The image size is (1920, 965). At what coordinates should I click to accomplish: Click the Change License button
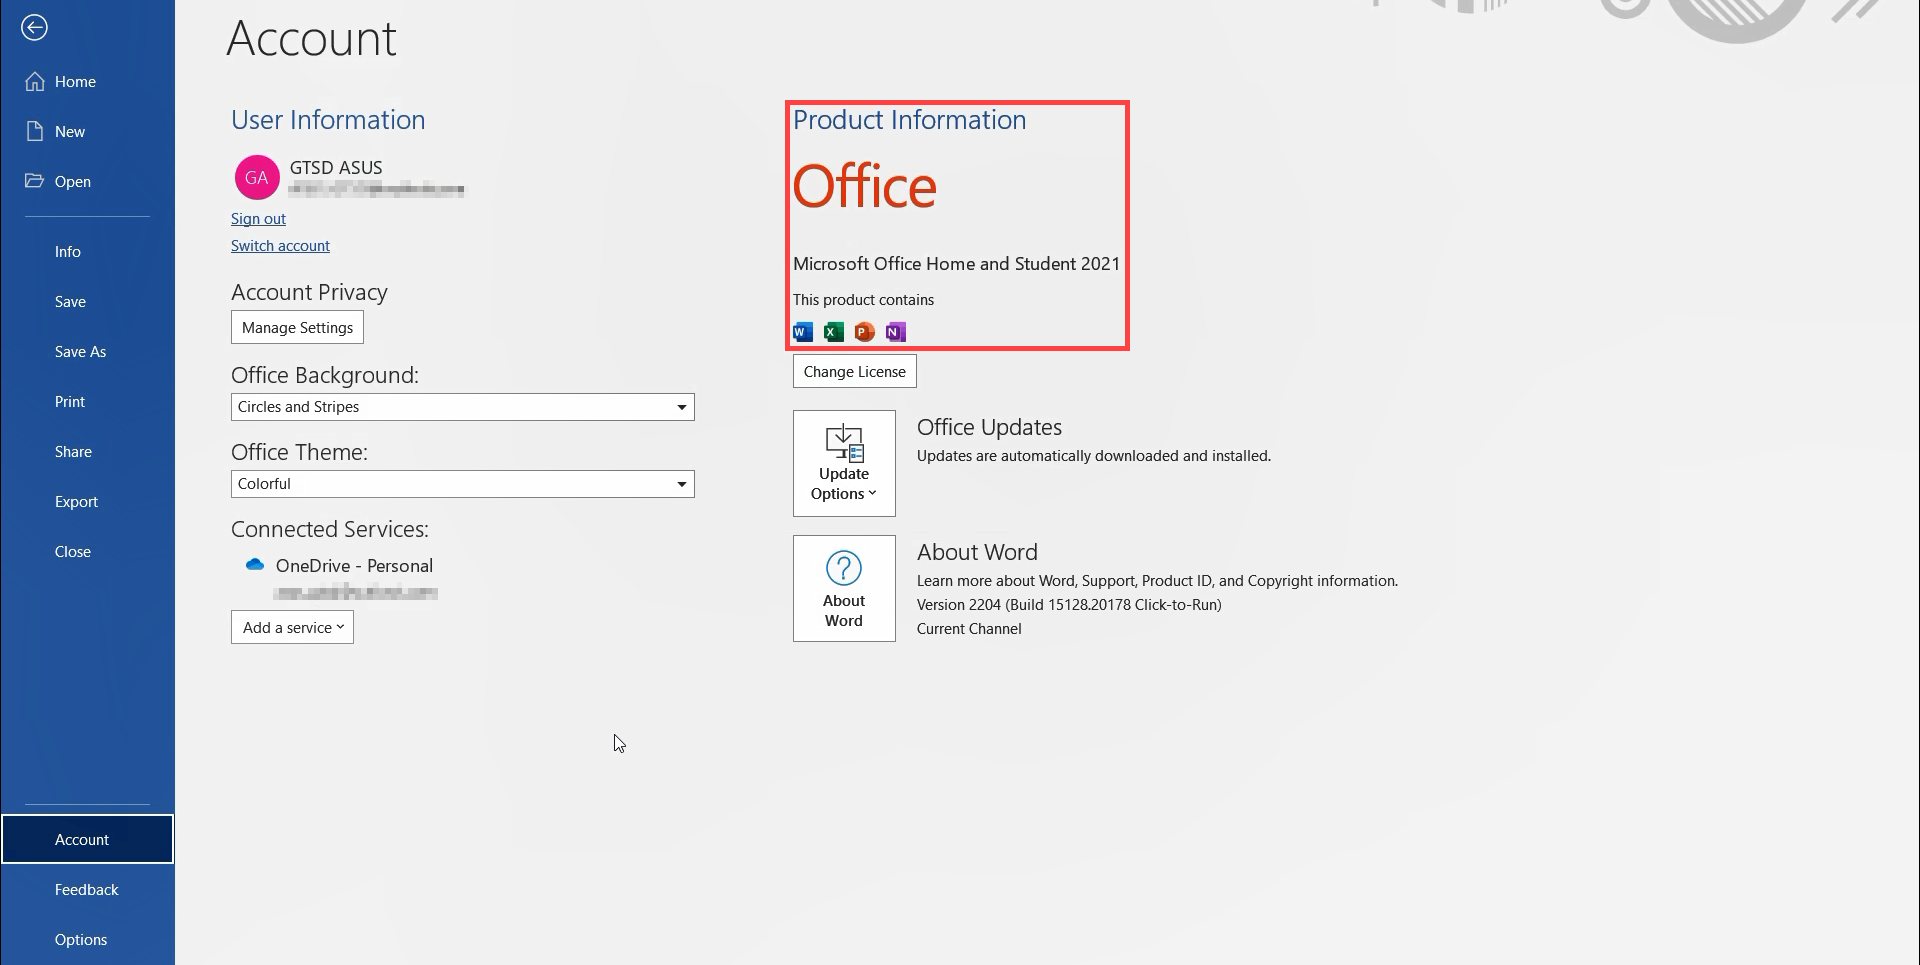(854, 372)
